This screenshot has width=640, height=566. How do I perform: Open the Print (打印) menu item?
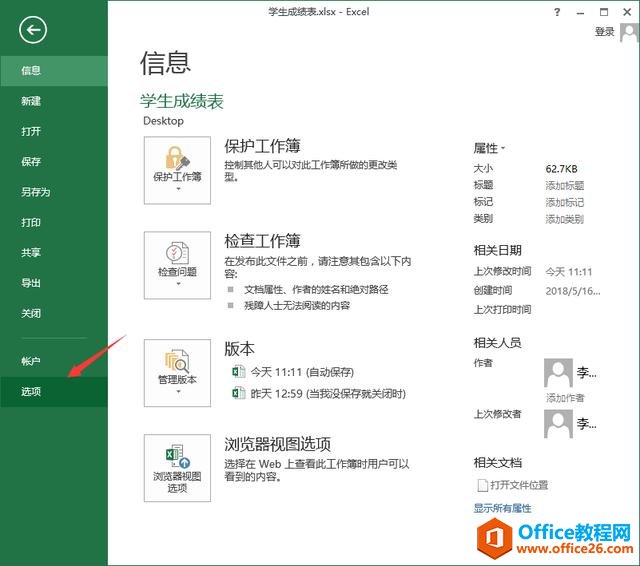coord(32,222)
